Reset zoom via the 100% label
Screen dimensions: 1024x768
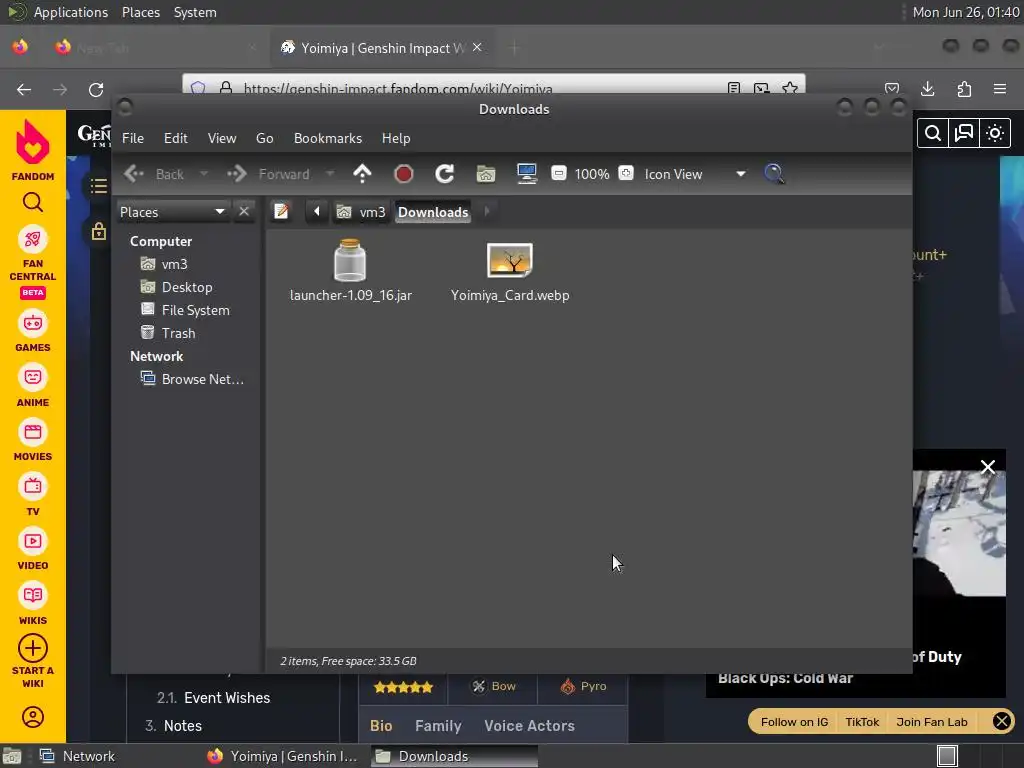pos(592,174)
